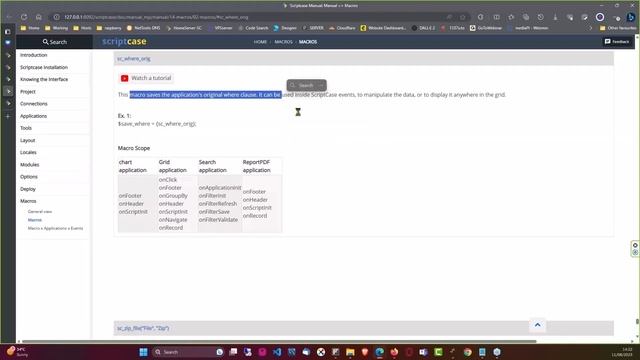Open the Home bookmark folder
The width and height of the screenshot is (640, 360).
coord(30,28)
